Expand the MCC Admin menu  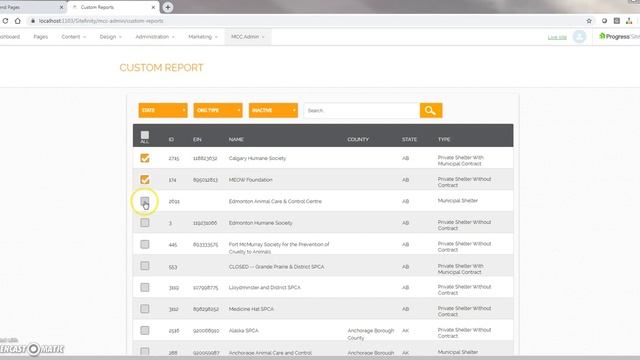(x=247, y=37)
